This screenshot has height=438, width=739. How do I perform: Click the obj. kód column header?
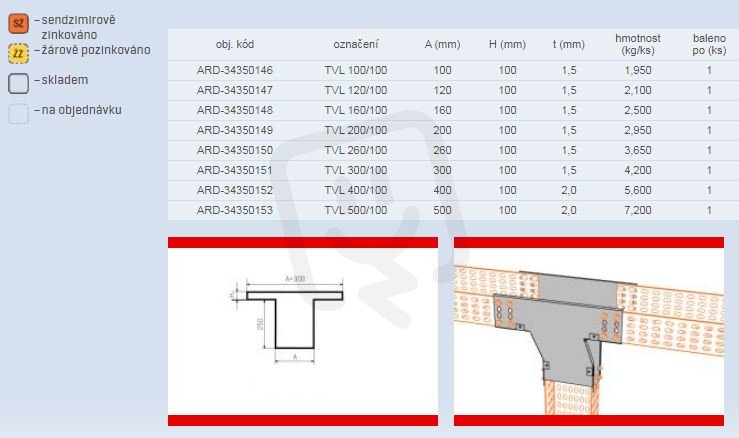[235, 44]
